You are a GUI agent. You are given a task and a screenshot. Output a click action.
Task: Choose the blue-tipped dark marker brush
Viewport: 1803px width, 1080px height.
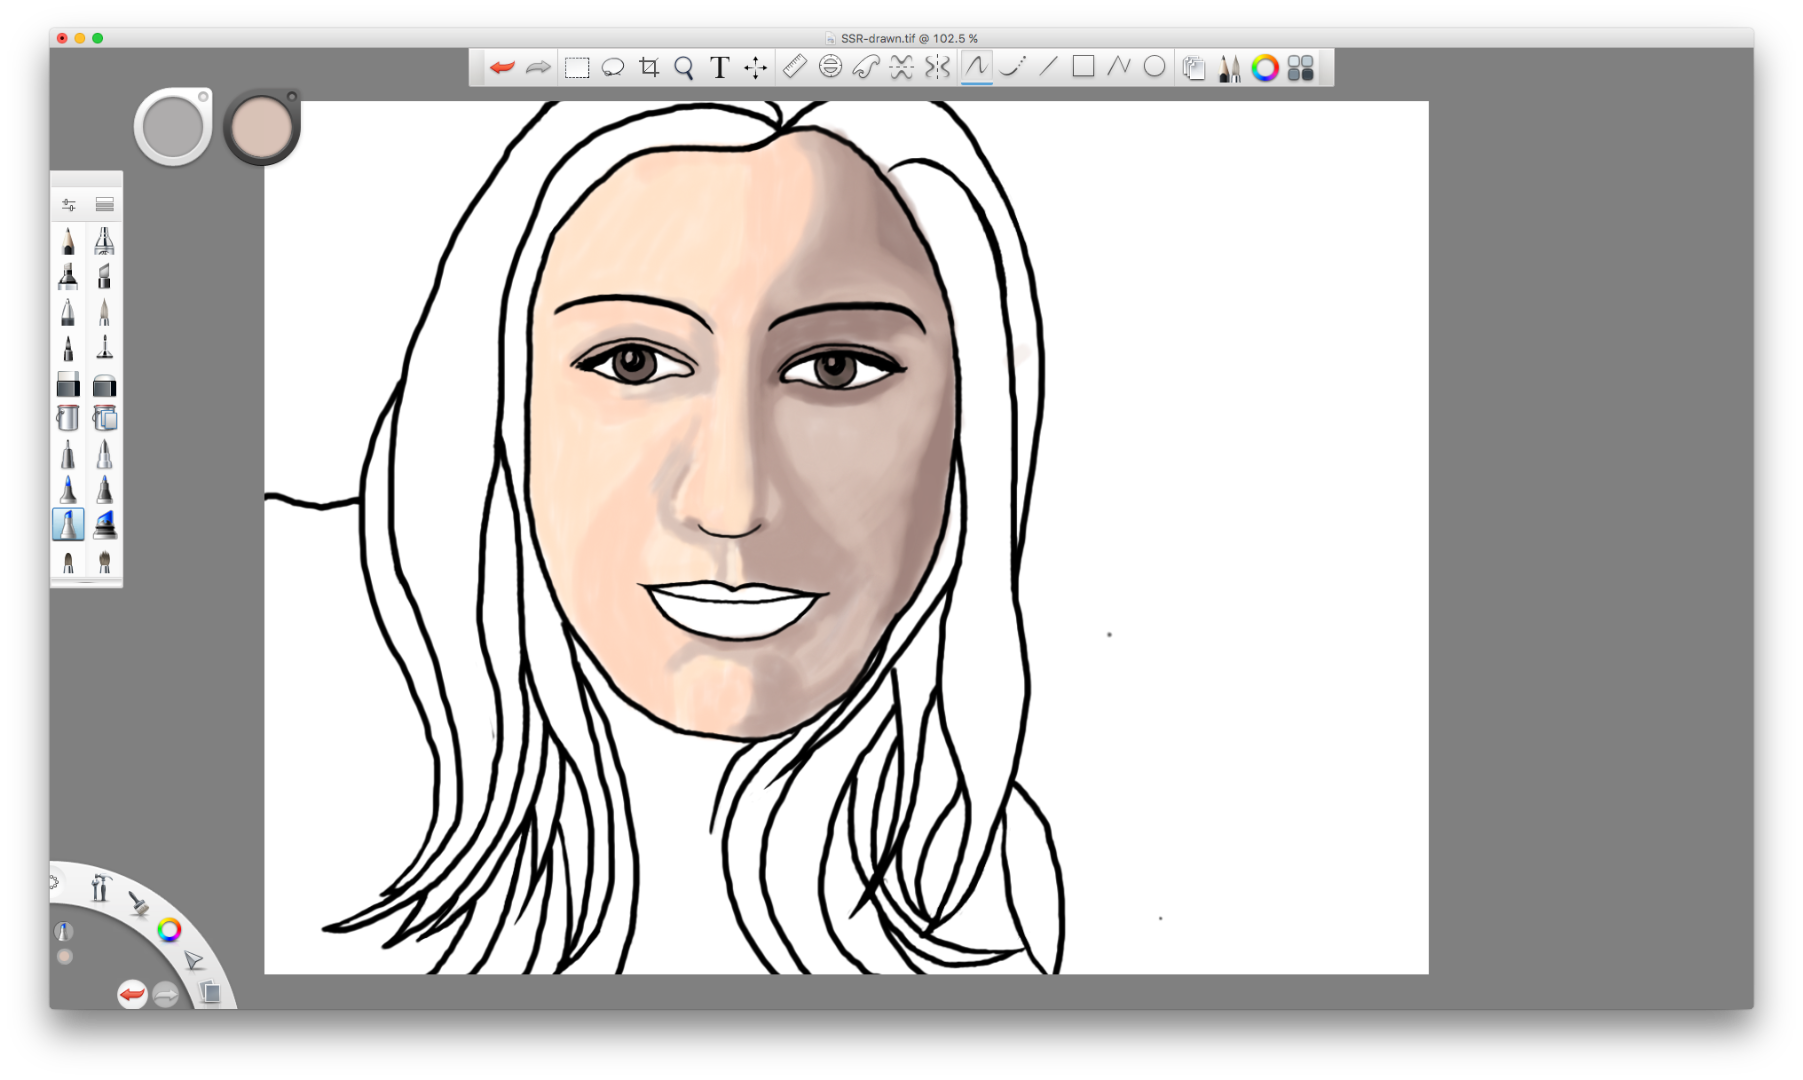point(104,490)
